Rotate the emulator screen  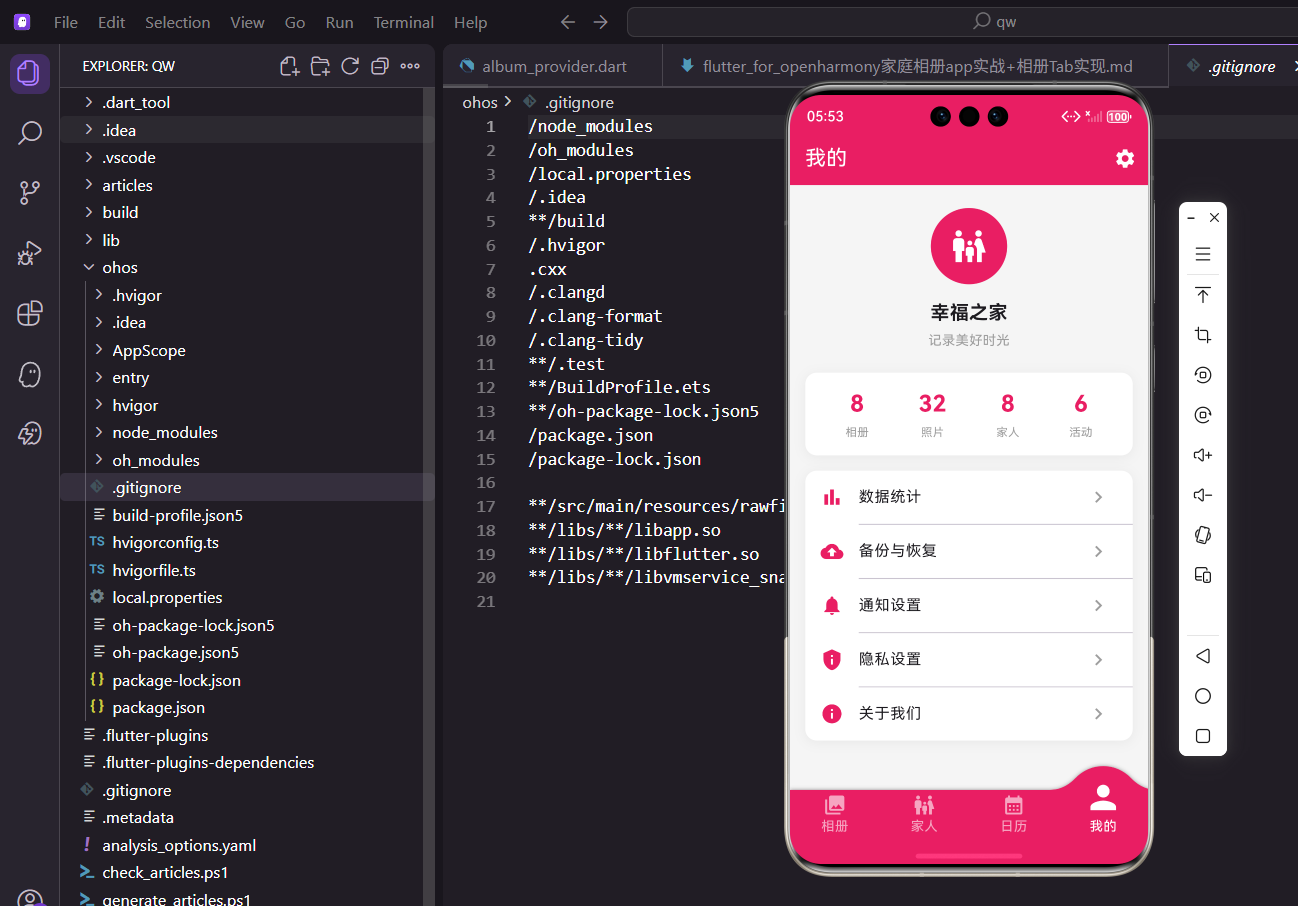pyautogui.click(x=1202, y=535)
